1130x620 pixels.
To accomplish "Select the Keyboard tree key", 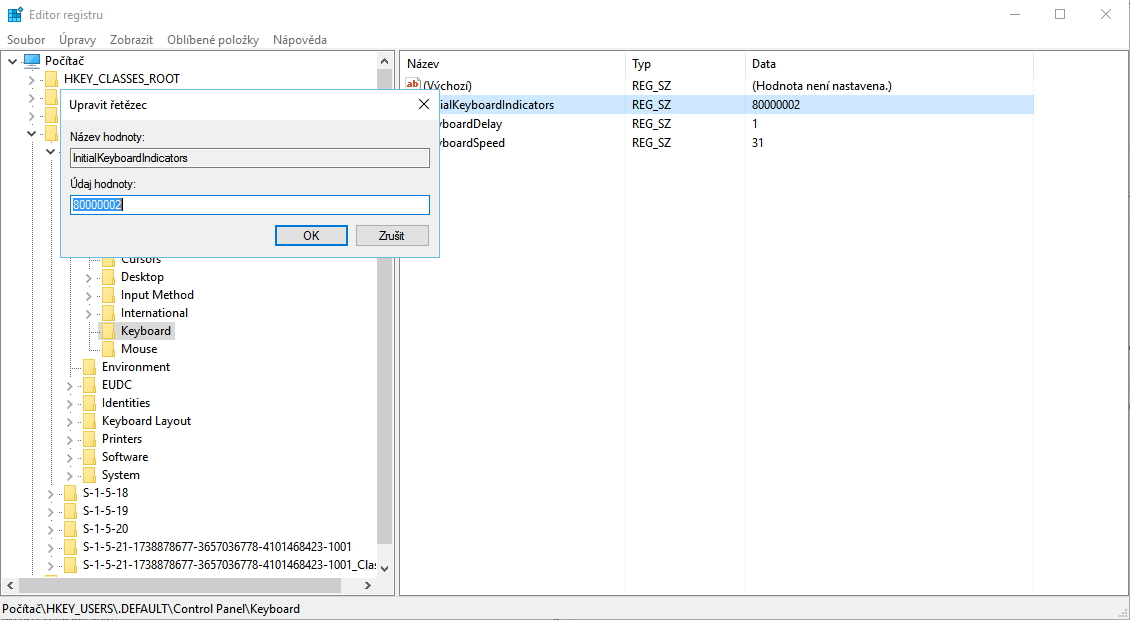I will point(146,331).
